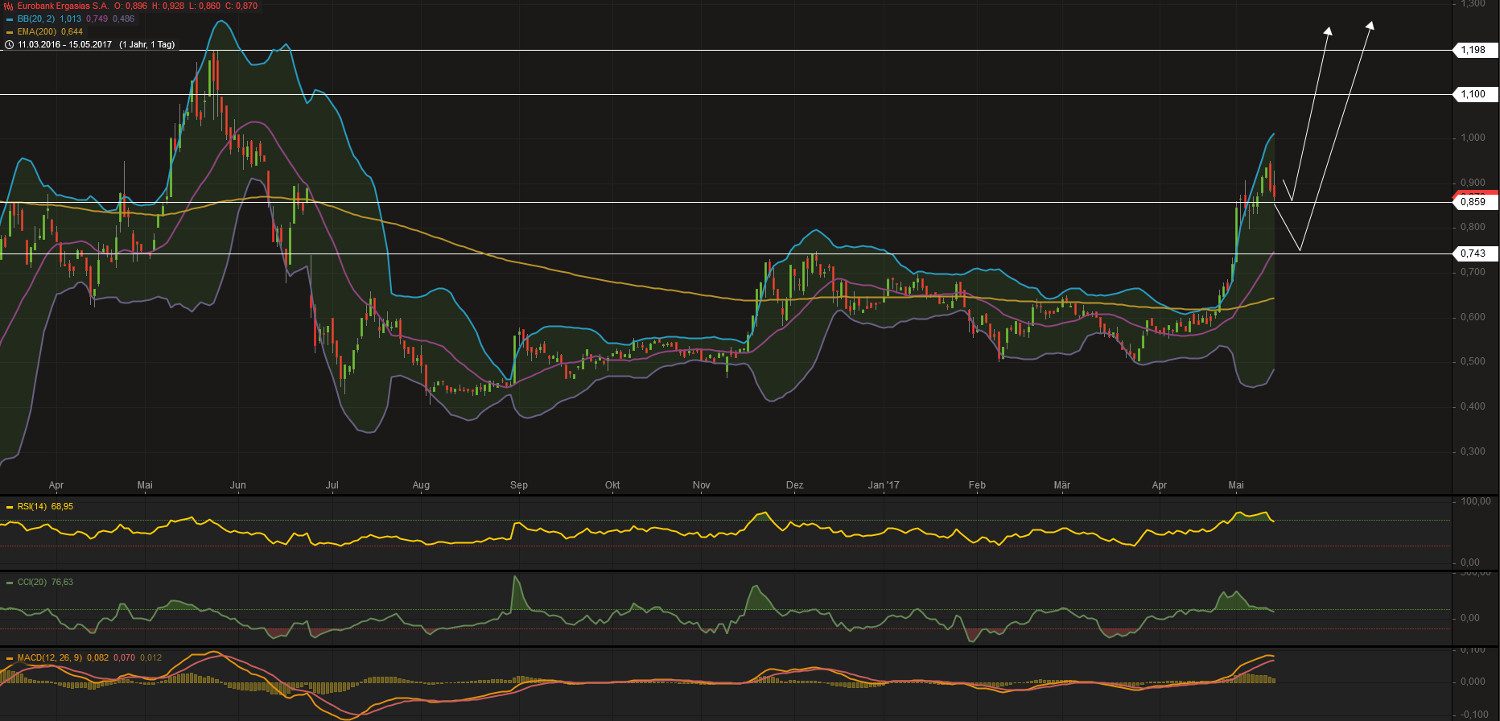This screenshot has width=1500, height=721.
Task: Click the Mär label on the time axis
Action: [1063, 486]
